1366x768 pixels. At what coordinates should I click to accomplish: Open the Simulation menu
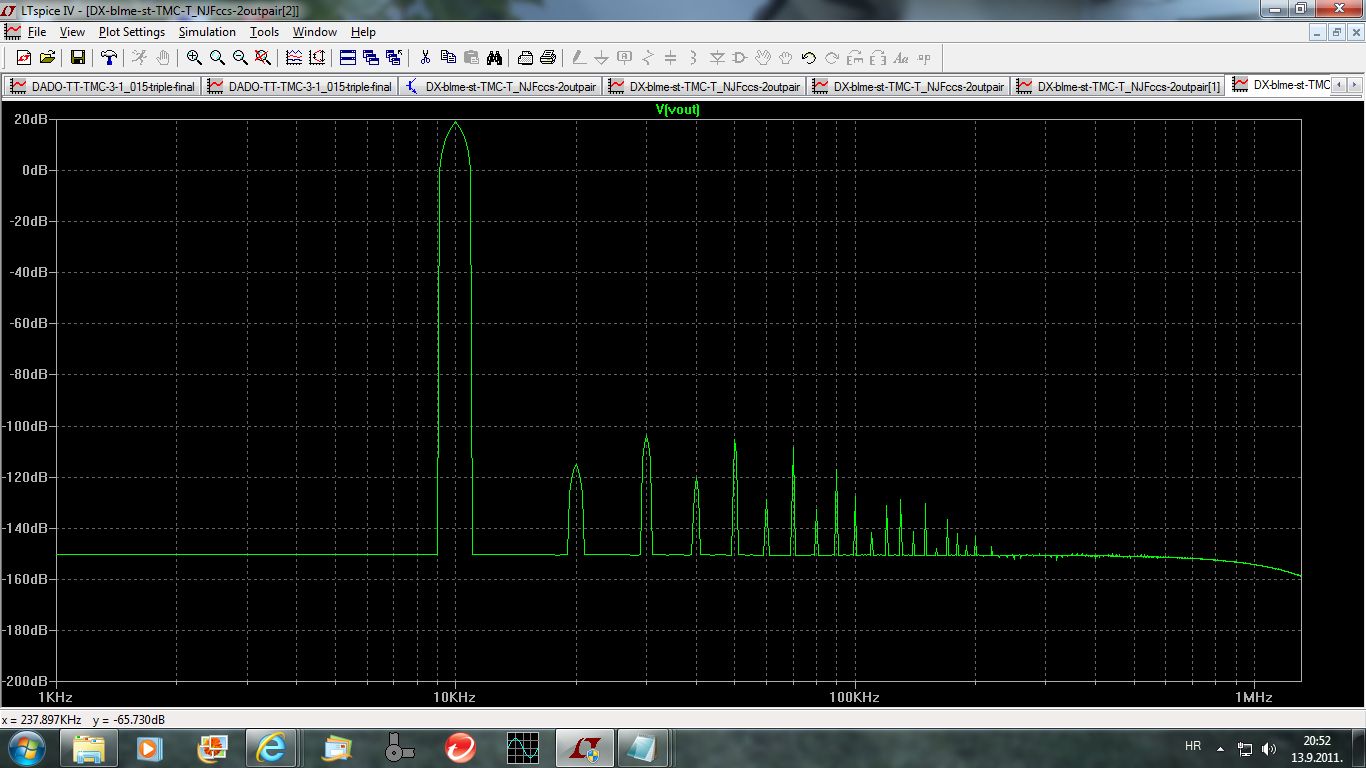pyautogui.click(x=207, y=32)
